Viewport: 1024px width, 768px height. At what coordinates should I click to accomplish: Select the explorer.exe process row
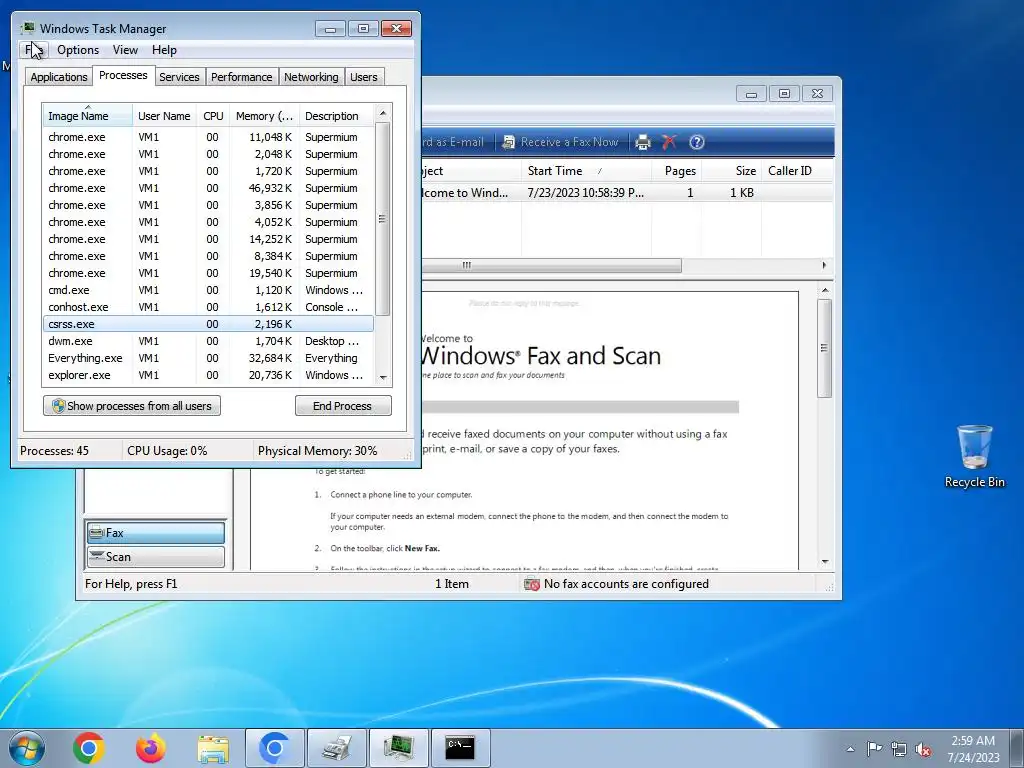point(208,375)
